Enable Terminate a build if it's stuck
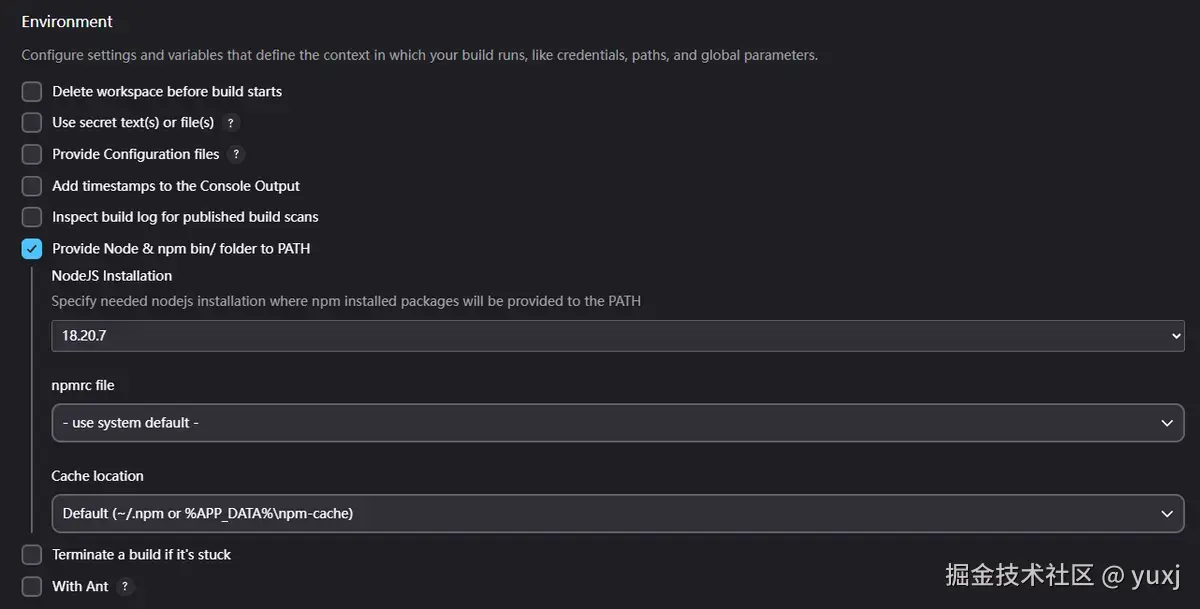This screenshot has height=609, width=1200. [32, 555]
